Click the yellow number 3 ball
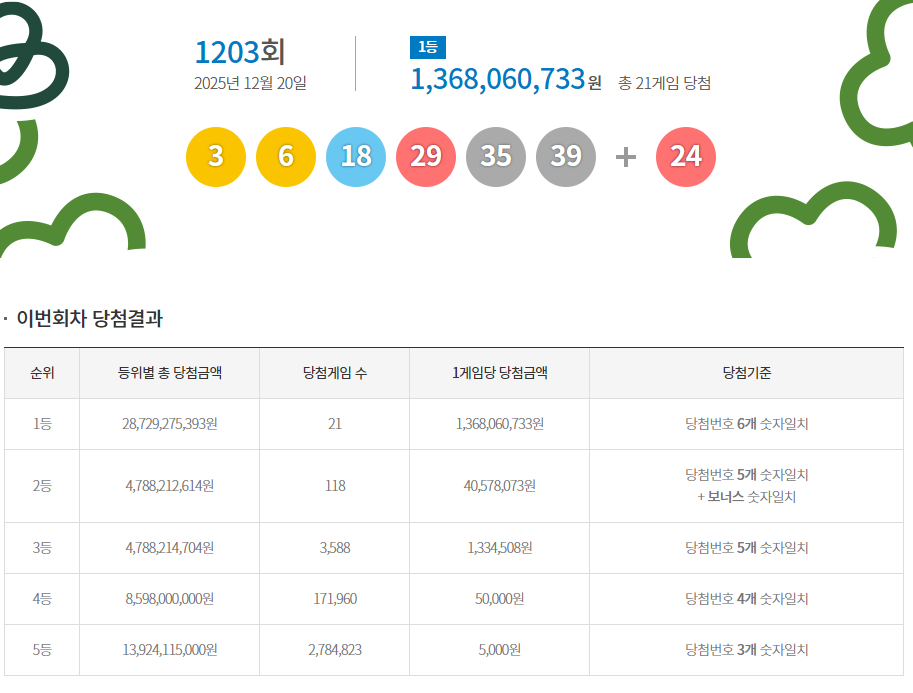Screen dimensions: 913x693 point(216,157)
